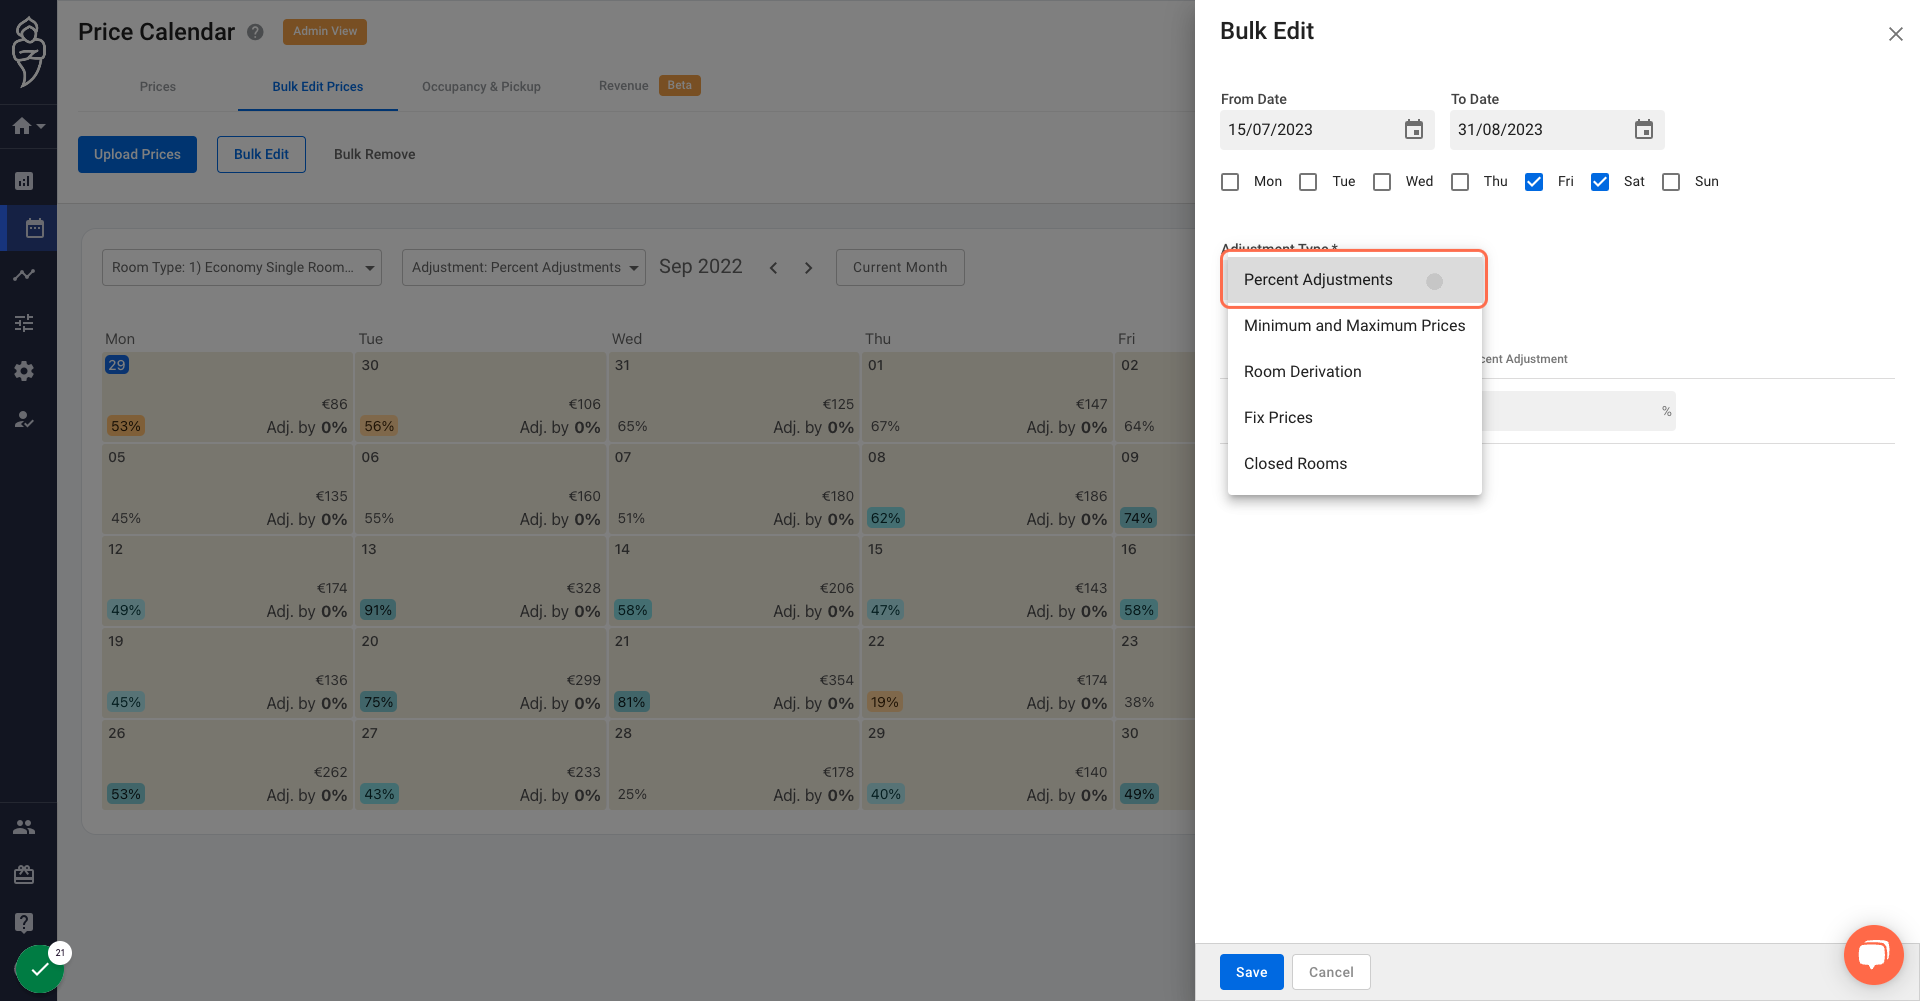
Task: Click Bulk Remove
Action: point(374,154)
